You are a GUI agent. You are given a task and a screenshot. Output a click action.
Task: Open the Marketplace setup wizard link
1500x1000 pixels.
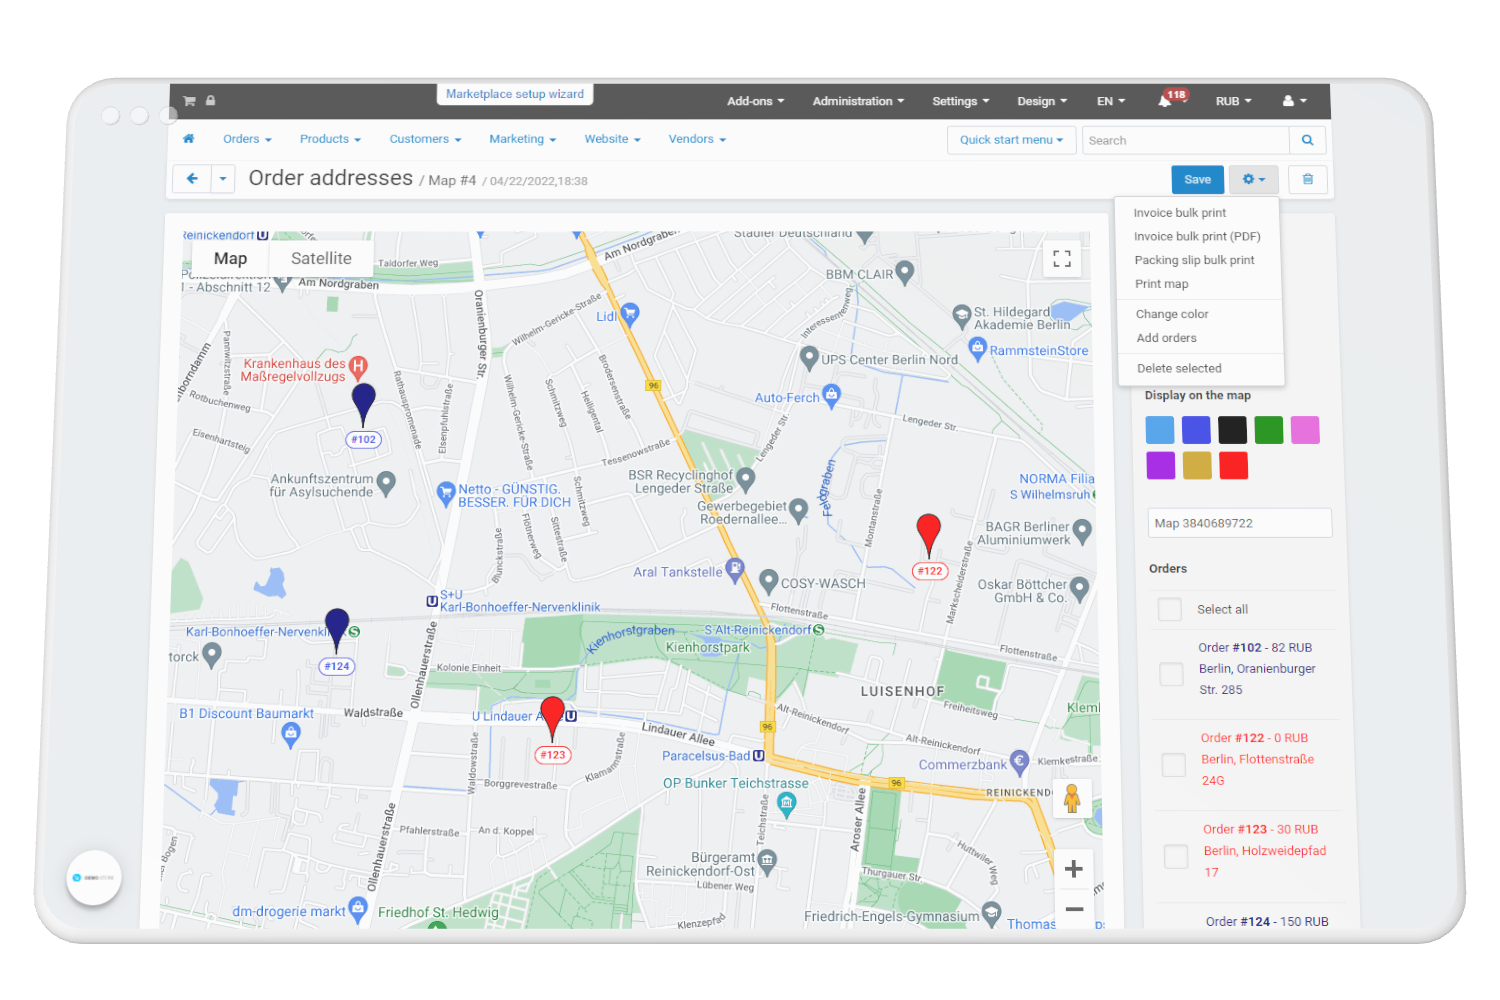tap(515, 94)
